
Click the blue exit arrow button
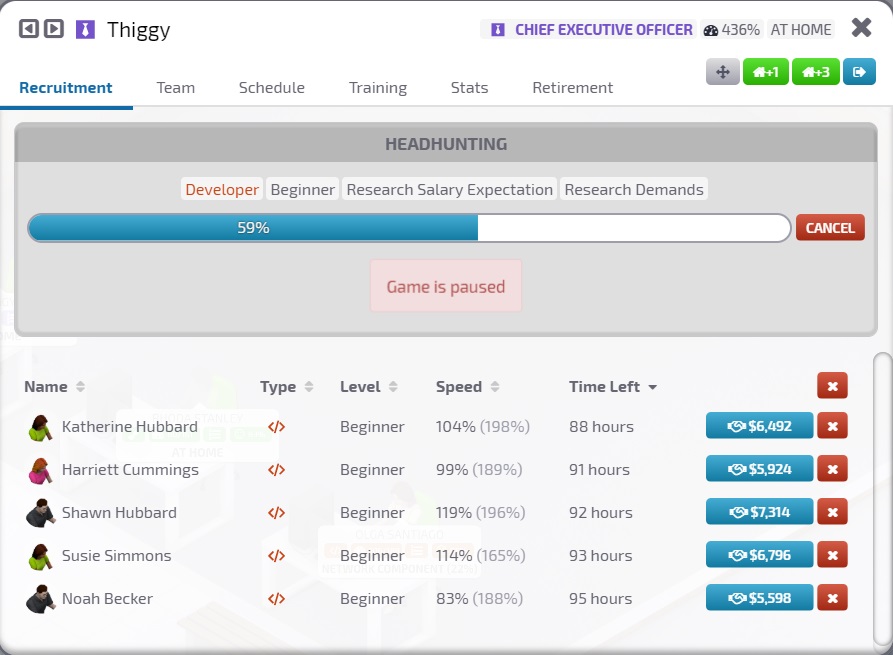(x=859, y=72)
